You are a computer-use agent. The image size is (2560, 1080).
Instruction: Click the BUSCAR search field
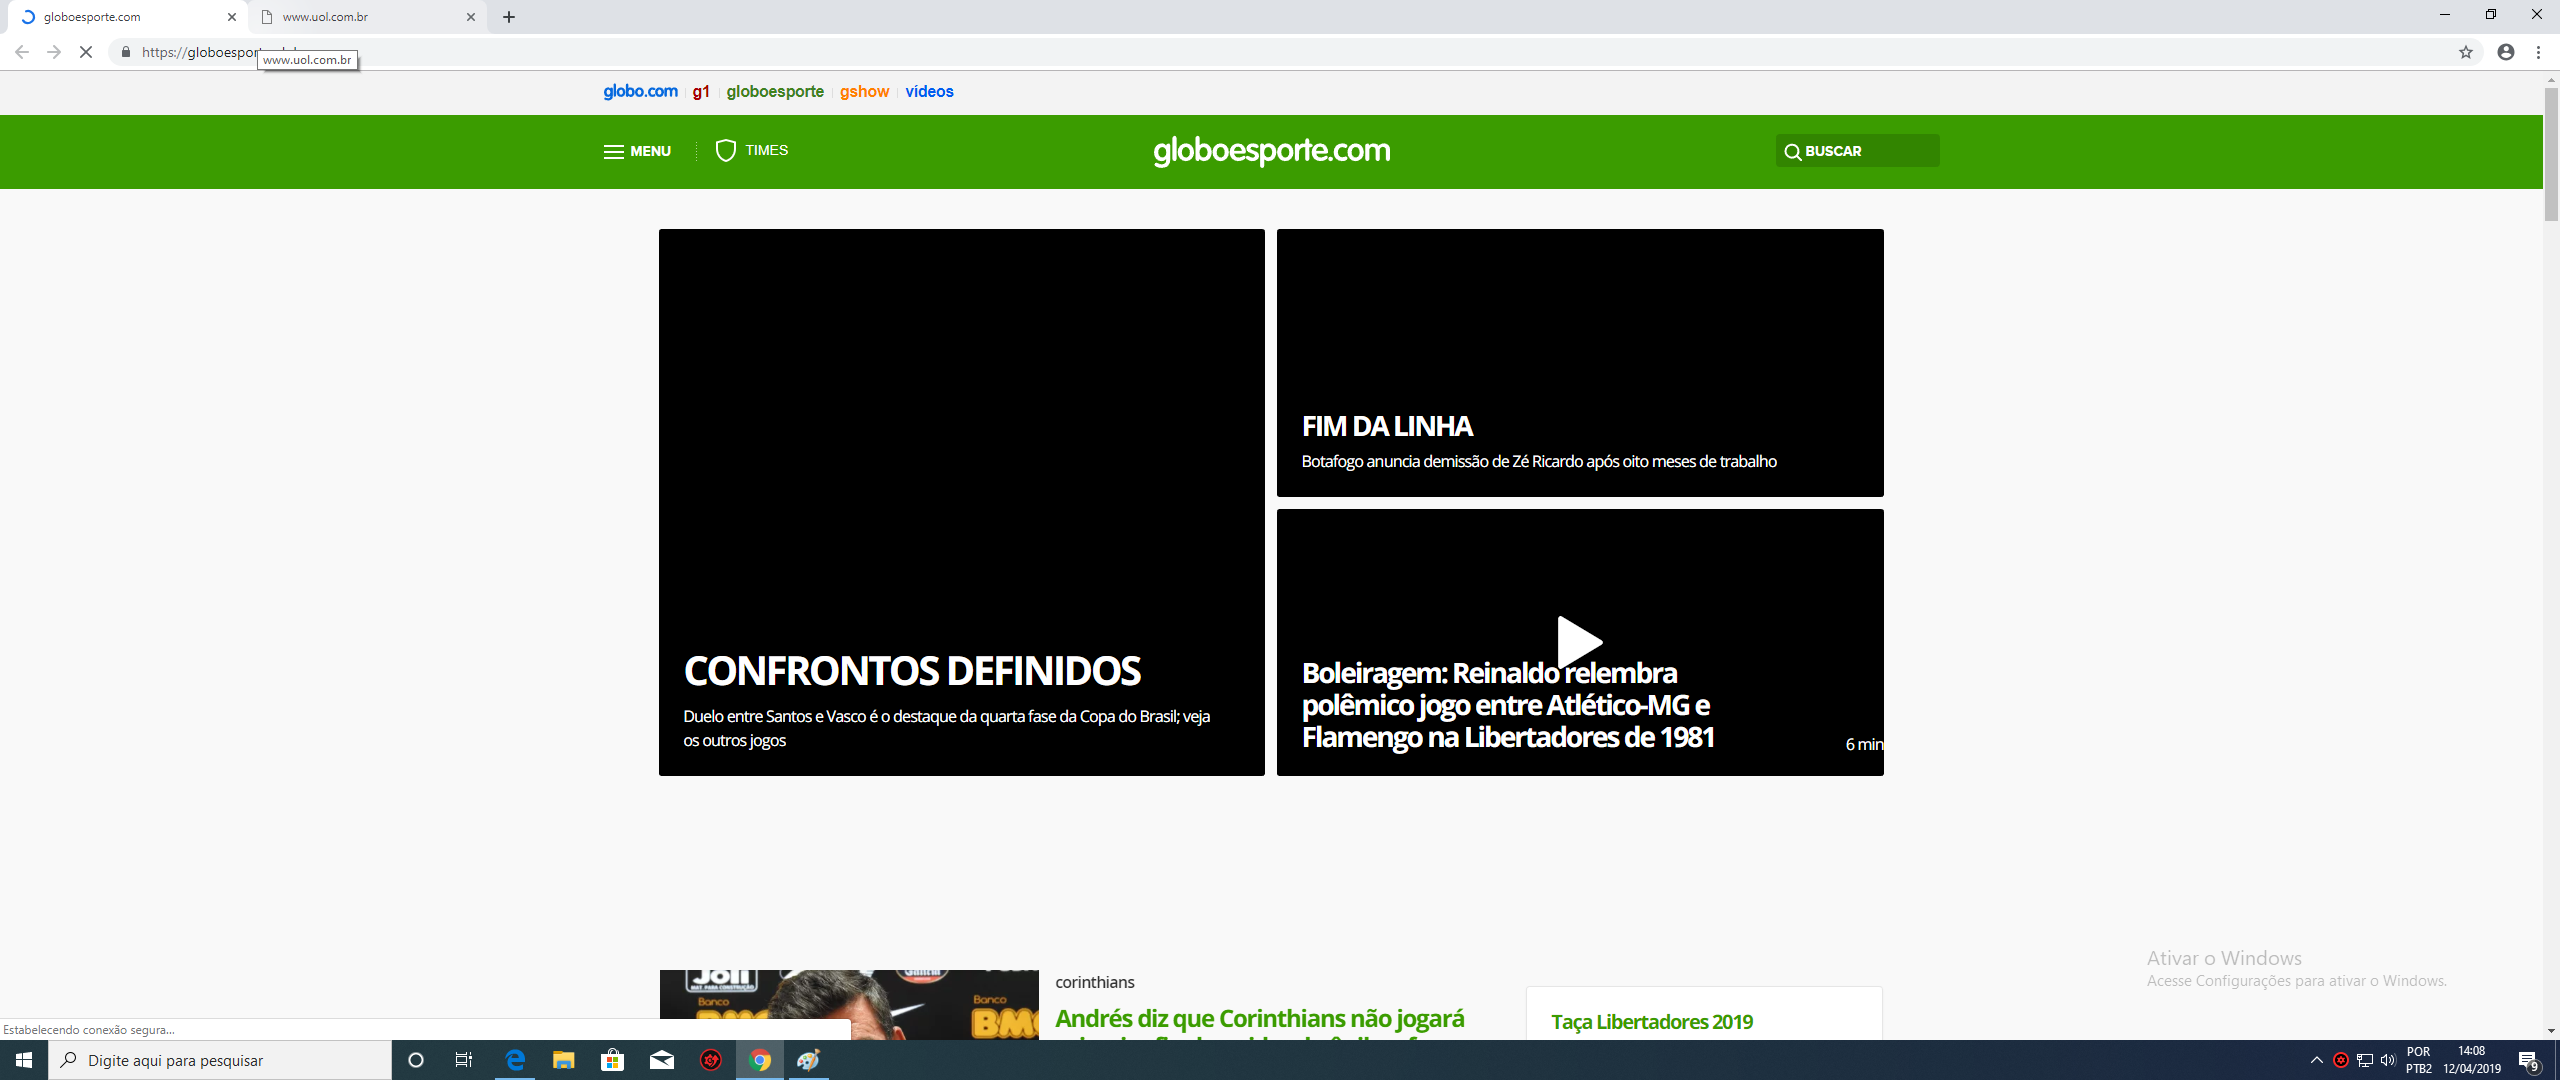pyautogui.click(x=1857, y=151)
